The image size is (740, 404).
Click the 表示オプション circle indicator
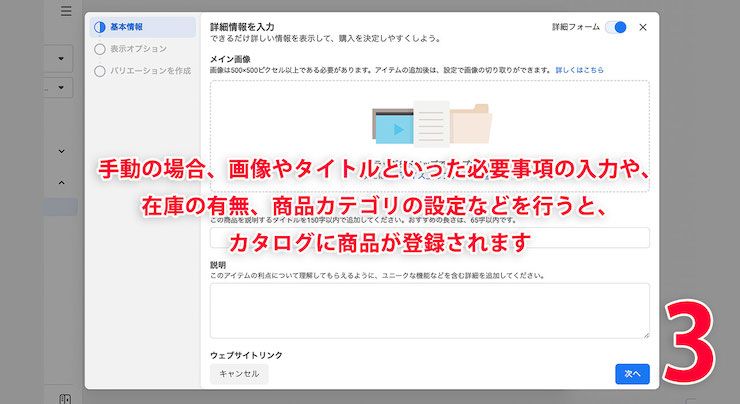pos(100,49)
